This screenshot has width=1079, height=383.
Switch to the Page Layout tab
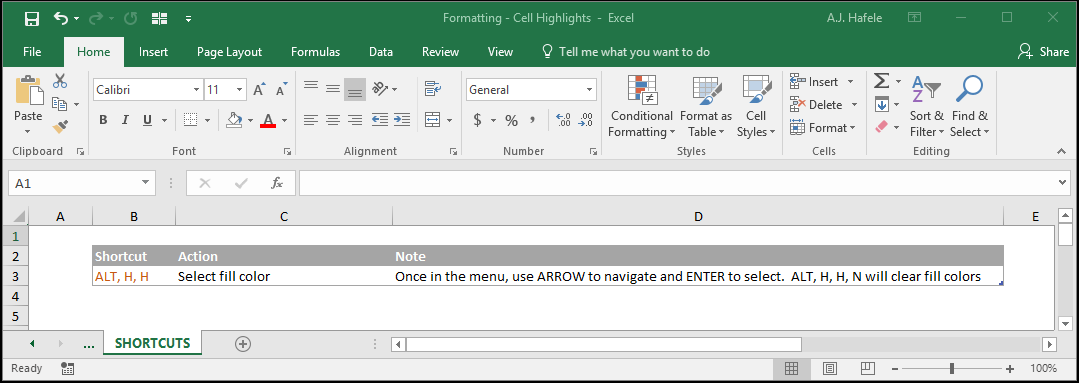pyautogui.click(x=229, y=52)
